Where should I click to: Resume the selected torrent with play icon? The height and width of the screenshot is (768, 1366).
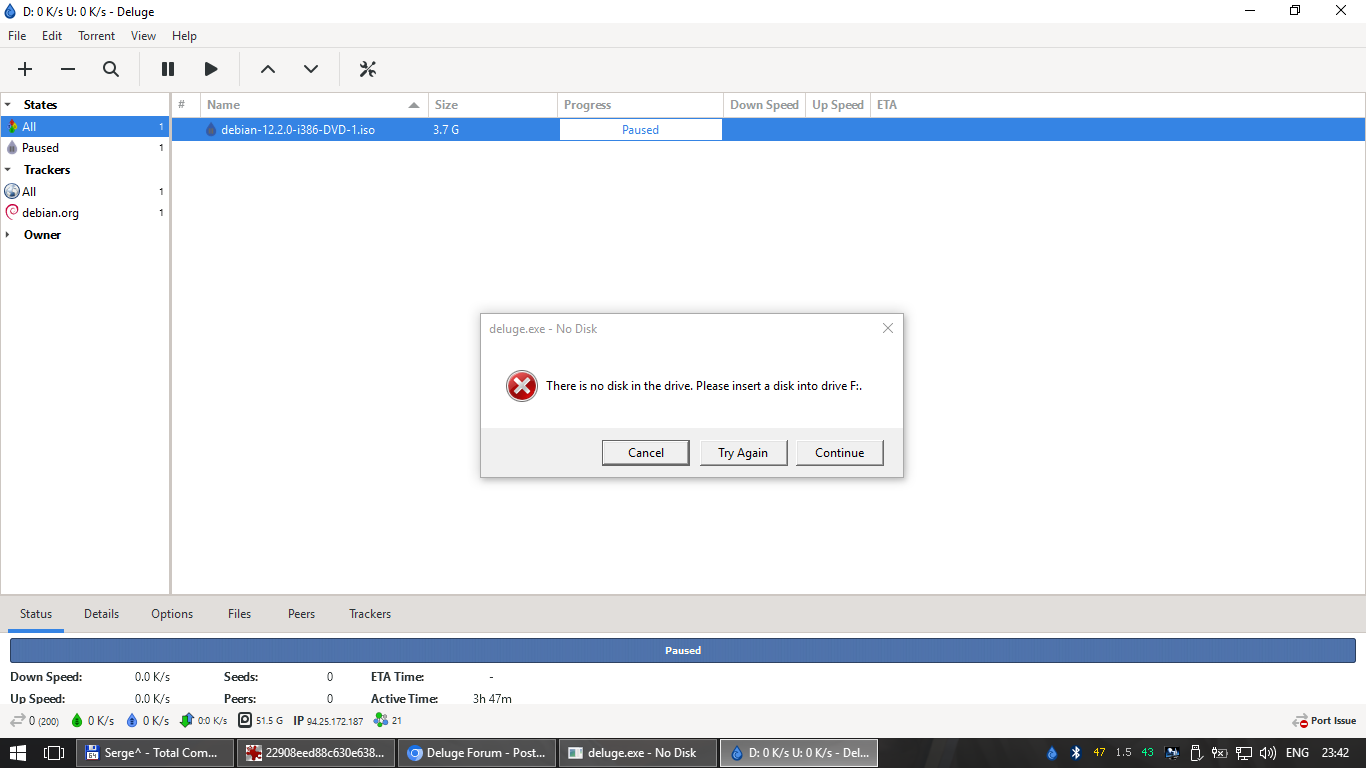211,69
